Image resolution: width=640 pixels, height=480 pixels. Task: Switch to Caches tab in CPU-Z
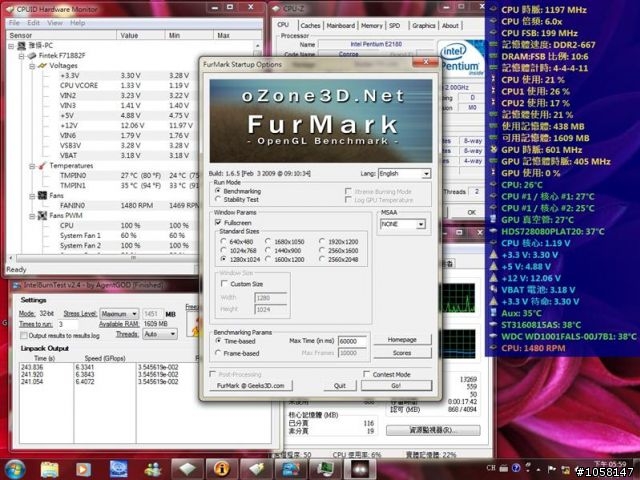pos(310,25)
